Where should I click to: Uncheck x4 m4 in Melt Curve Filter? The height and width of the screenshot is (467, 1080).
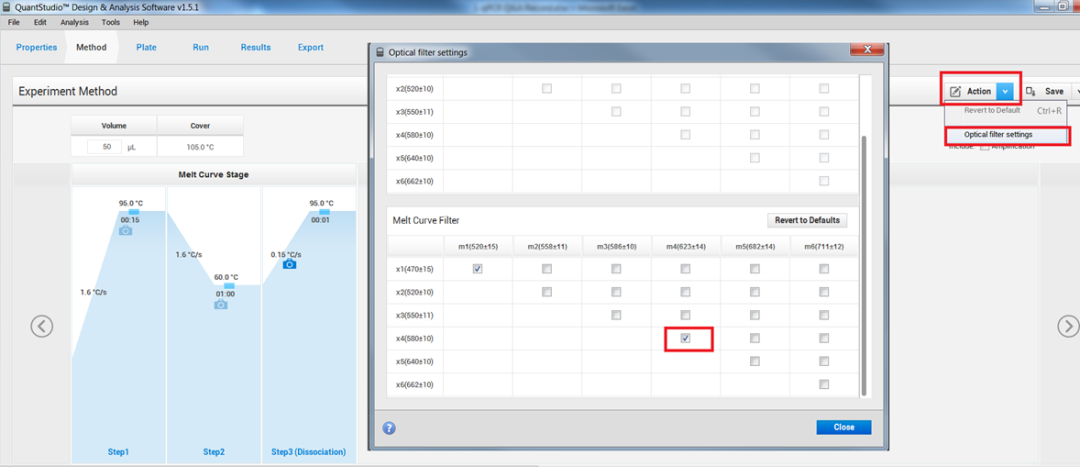point(685,338)
